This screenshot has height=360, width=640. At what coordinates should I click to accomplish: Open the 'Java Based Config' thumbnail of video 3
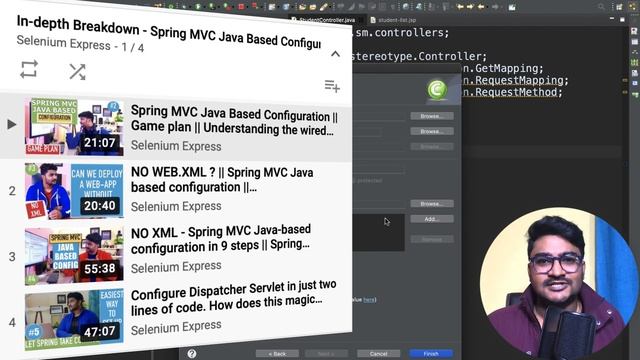point(74,256)
